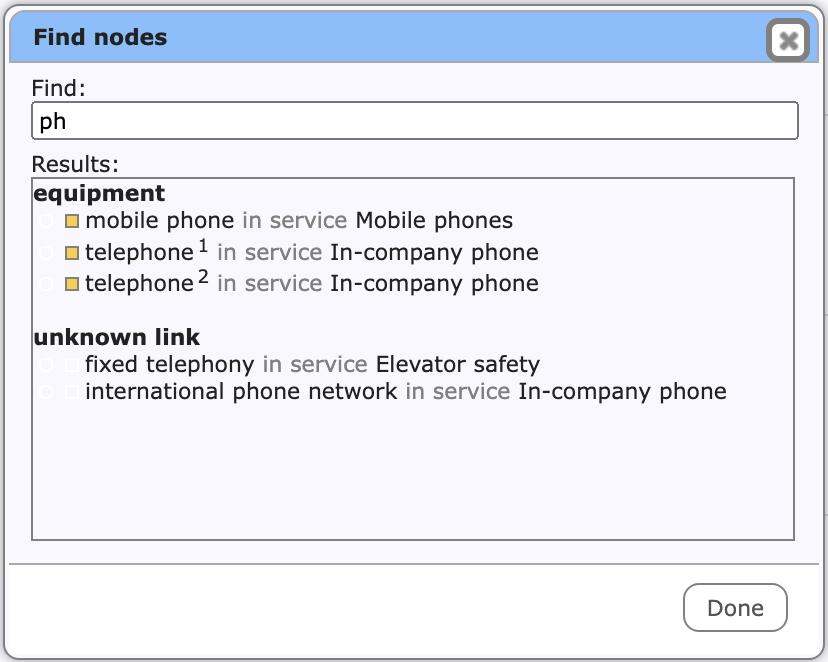The image size is (828, 662).
Task: Click the yellow square icon beside mobile phone
Action: 72,221
